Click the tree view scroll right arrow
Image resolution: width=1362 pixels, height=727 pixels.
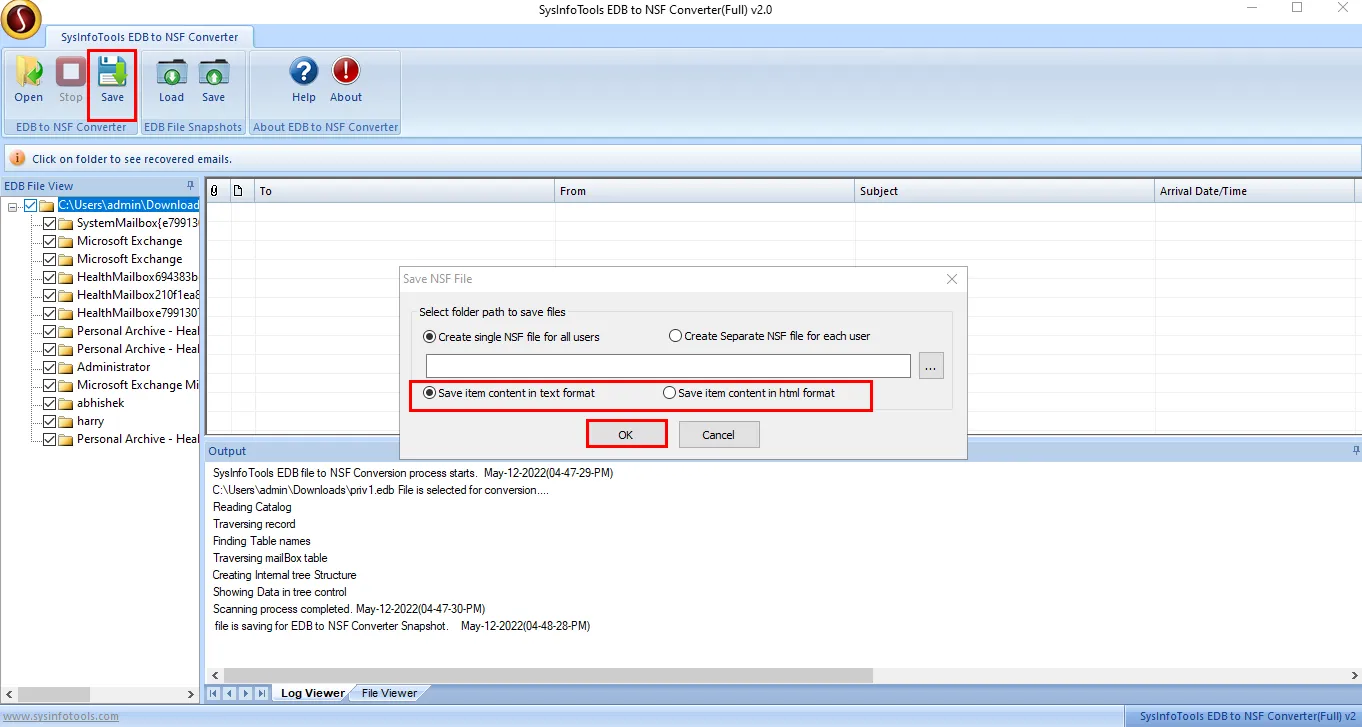coord(192,694)
